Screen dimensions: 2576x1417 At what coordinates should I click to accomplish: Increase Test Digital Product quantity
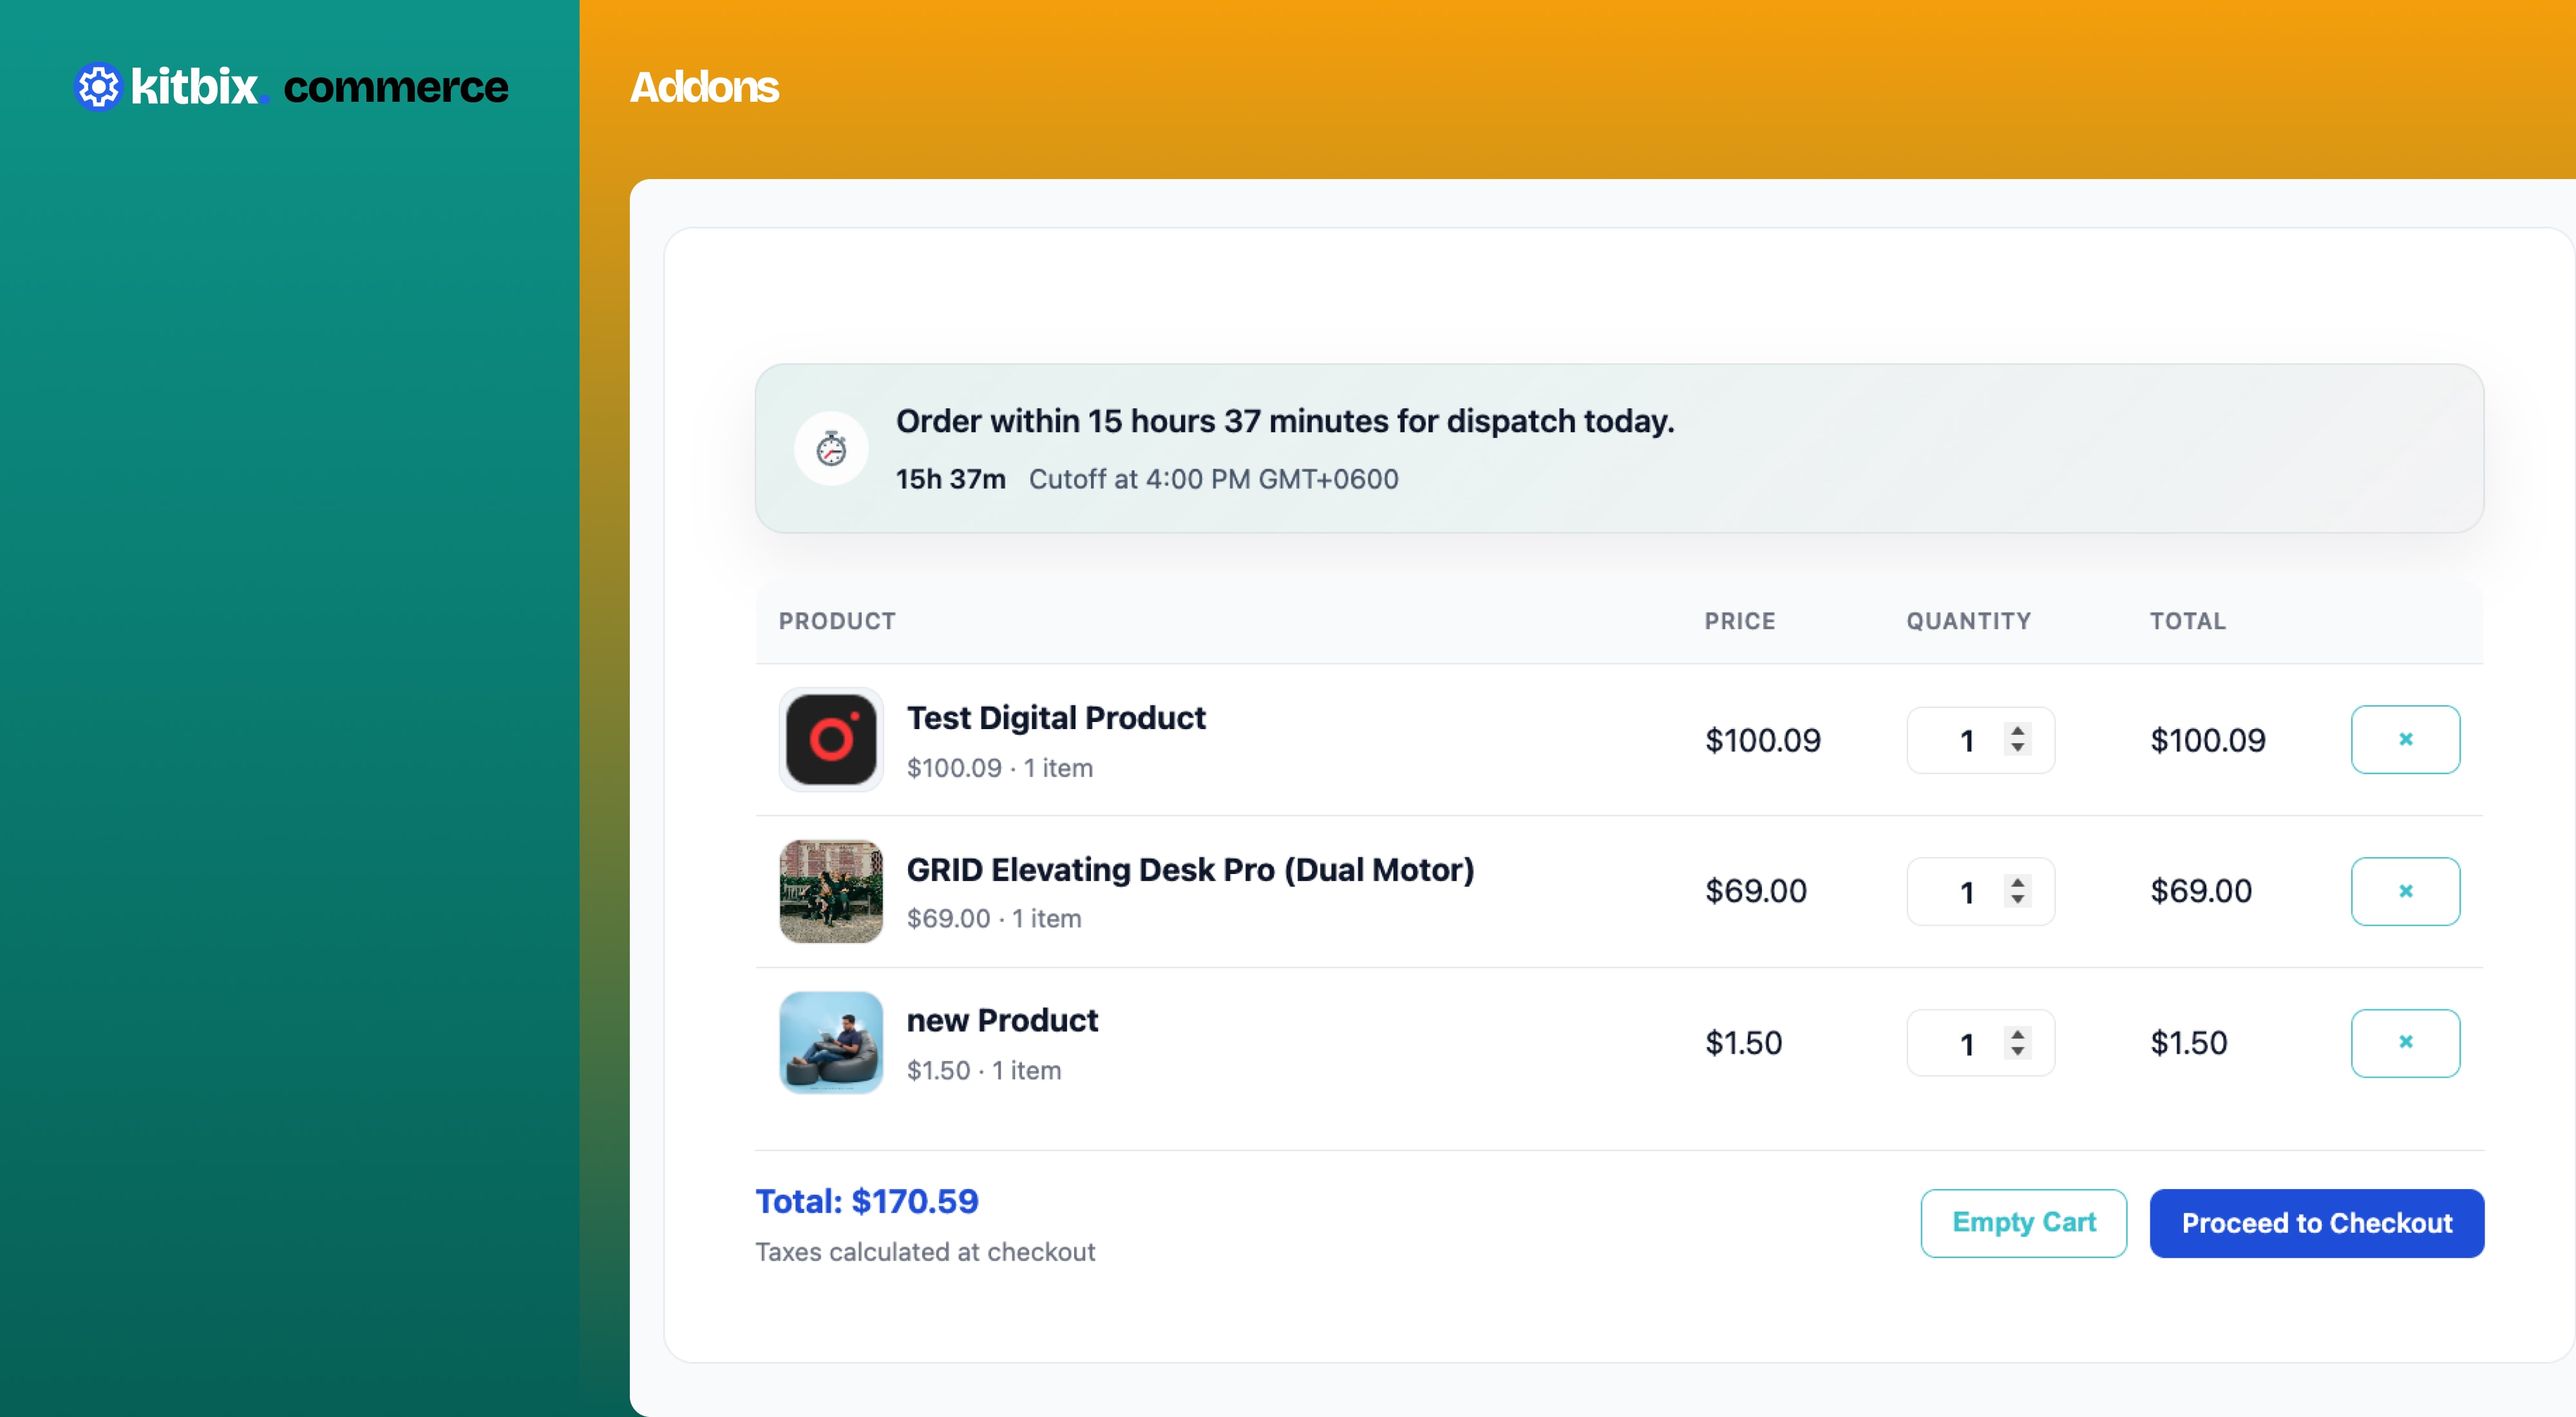[x=2018, y=730]
